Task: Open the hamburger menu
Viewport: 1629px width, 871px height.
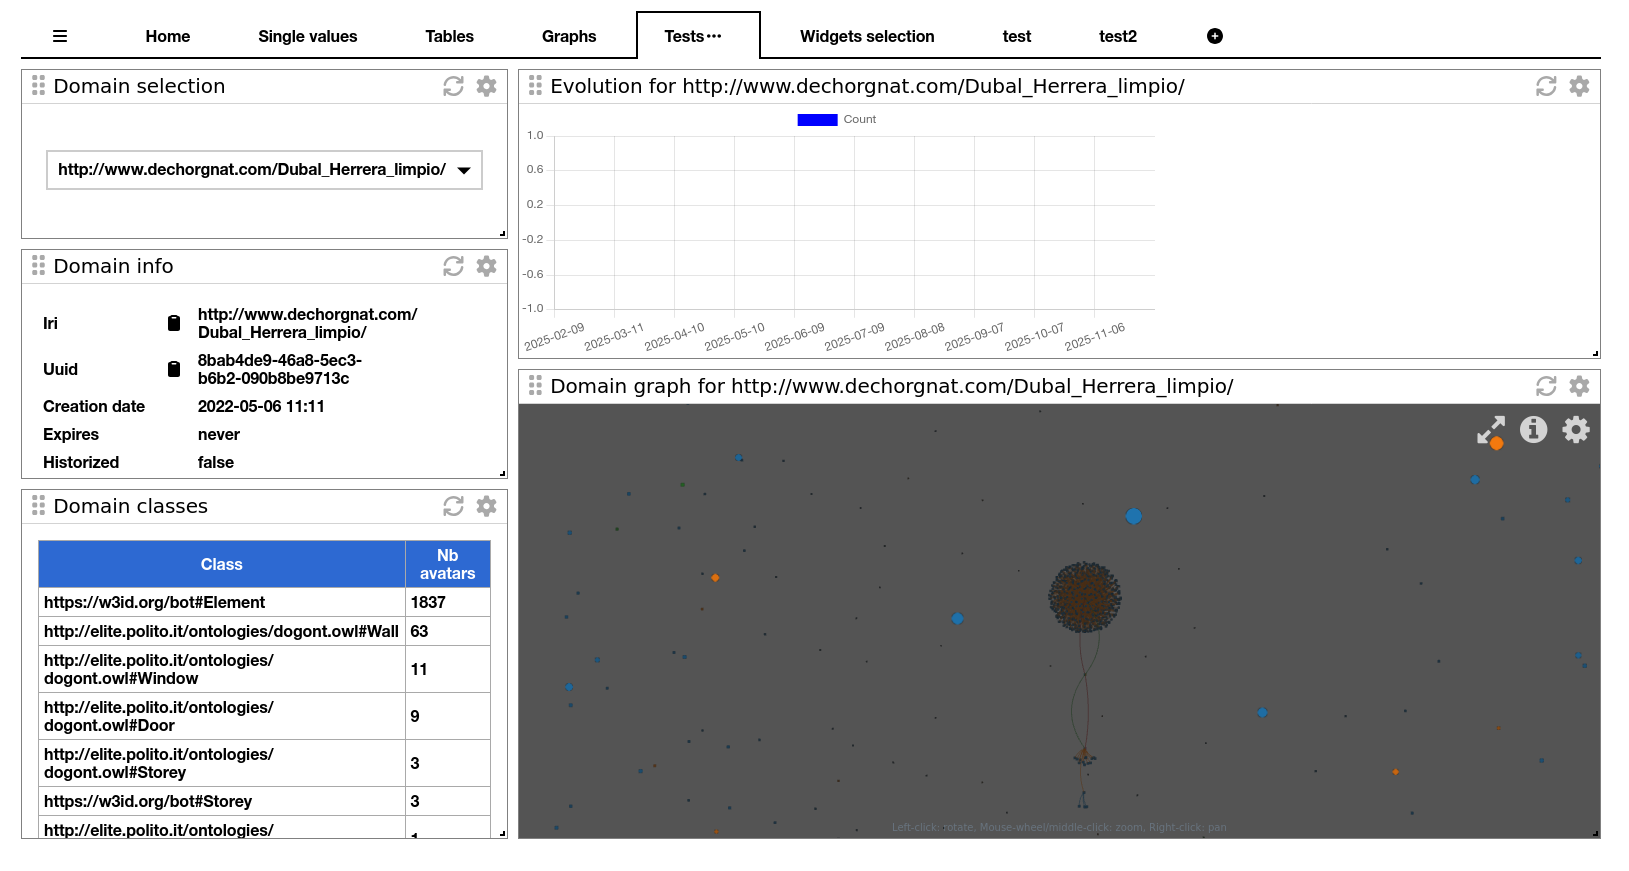Action: [60, 36]
